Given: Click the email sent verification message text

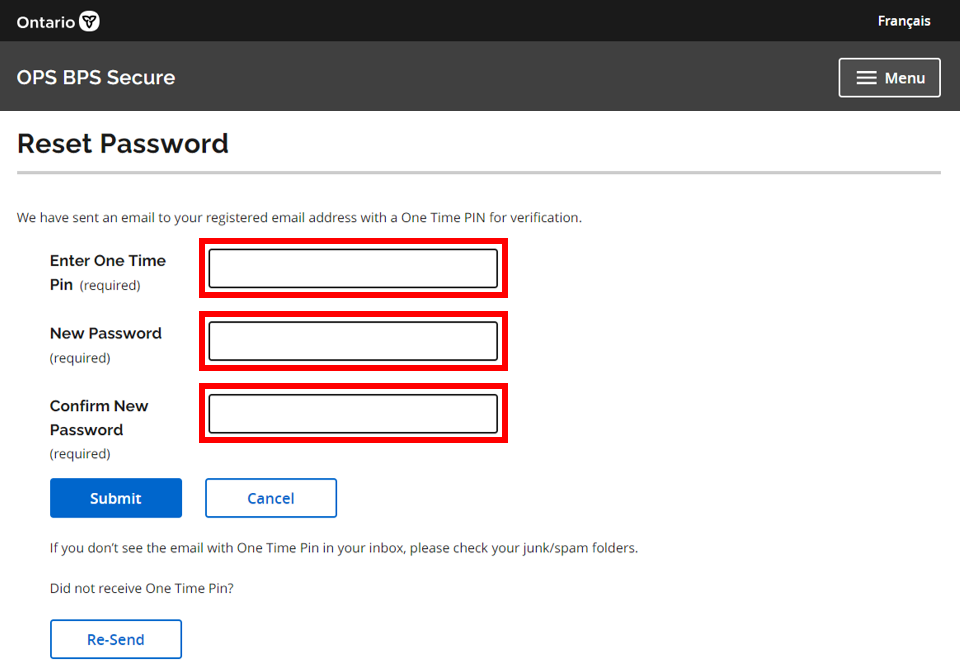Looking at the screenshot, I should tap(299, 217).
